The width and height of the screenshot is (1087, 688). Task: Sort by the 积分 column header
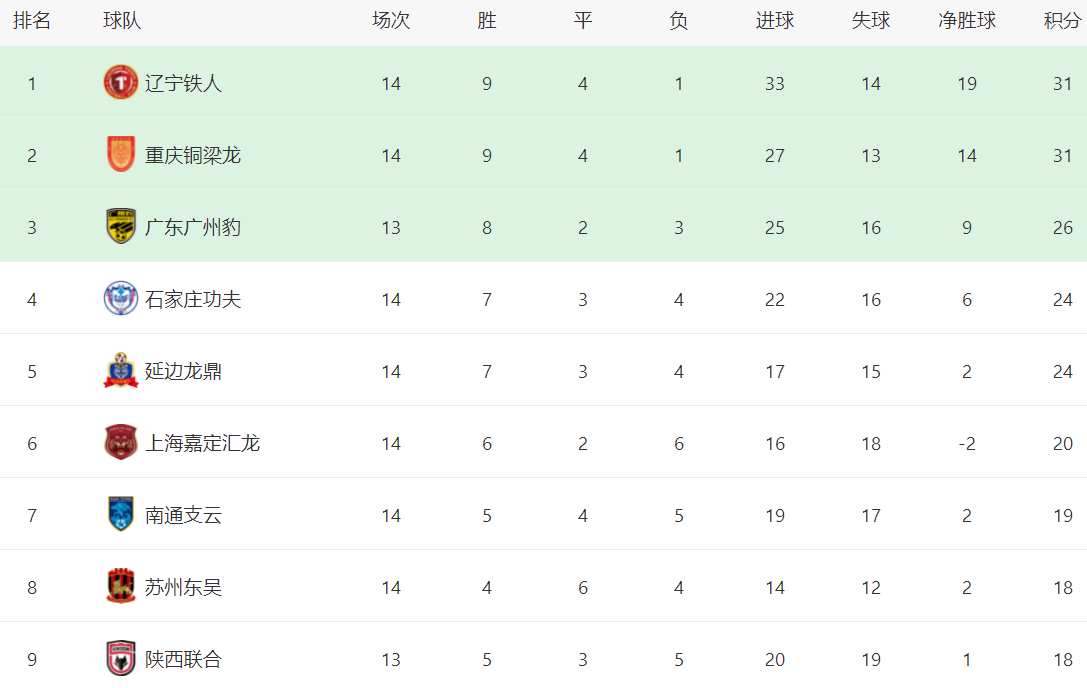coord(1062,21)
